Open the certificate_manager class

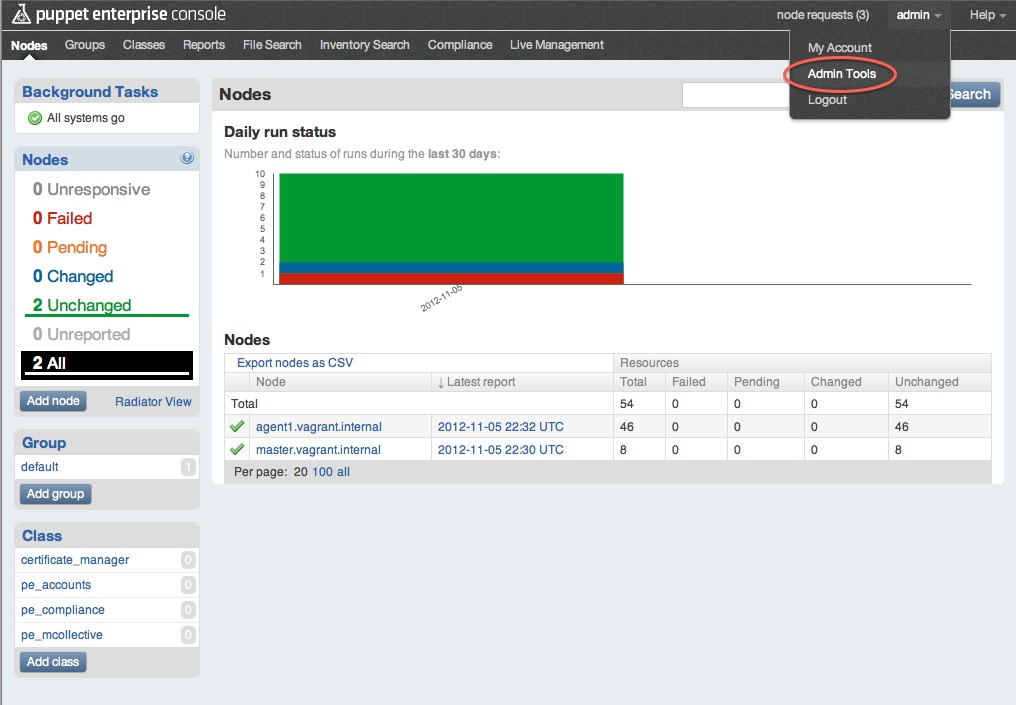pyautogui.click(x=75, y=560)
